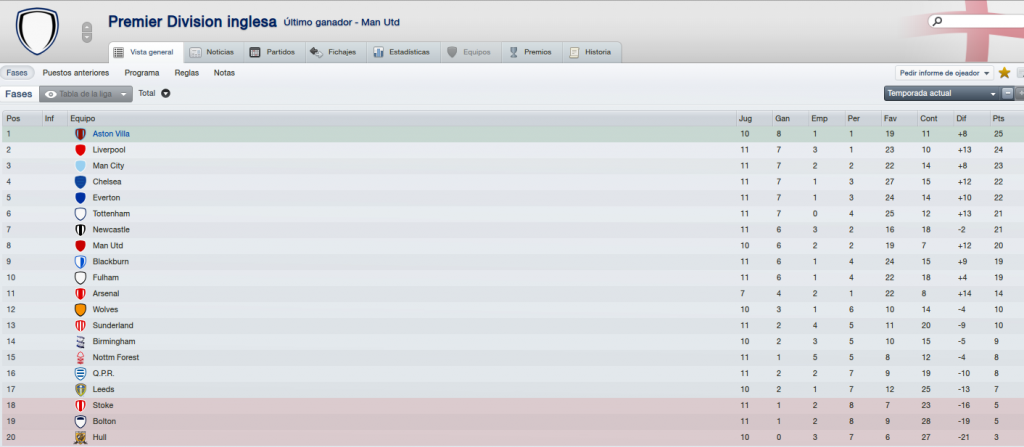Click the Hull club badge

pyautogui.click(x=80, y=437)
